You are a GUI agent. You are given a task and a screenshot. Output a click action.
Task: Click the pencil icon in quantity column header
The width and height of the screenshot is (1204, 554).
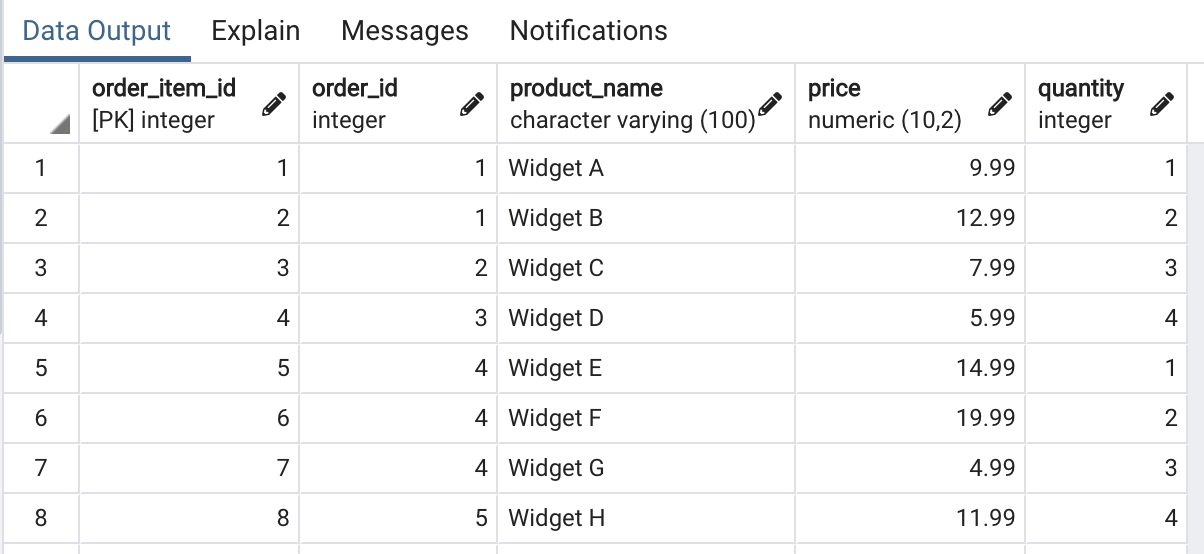pos(1161,104)
